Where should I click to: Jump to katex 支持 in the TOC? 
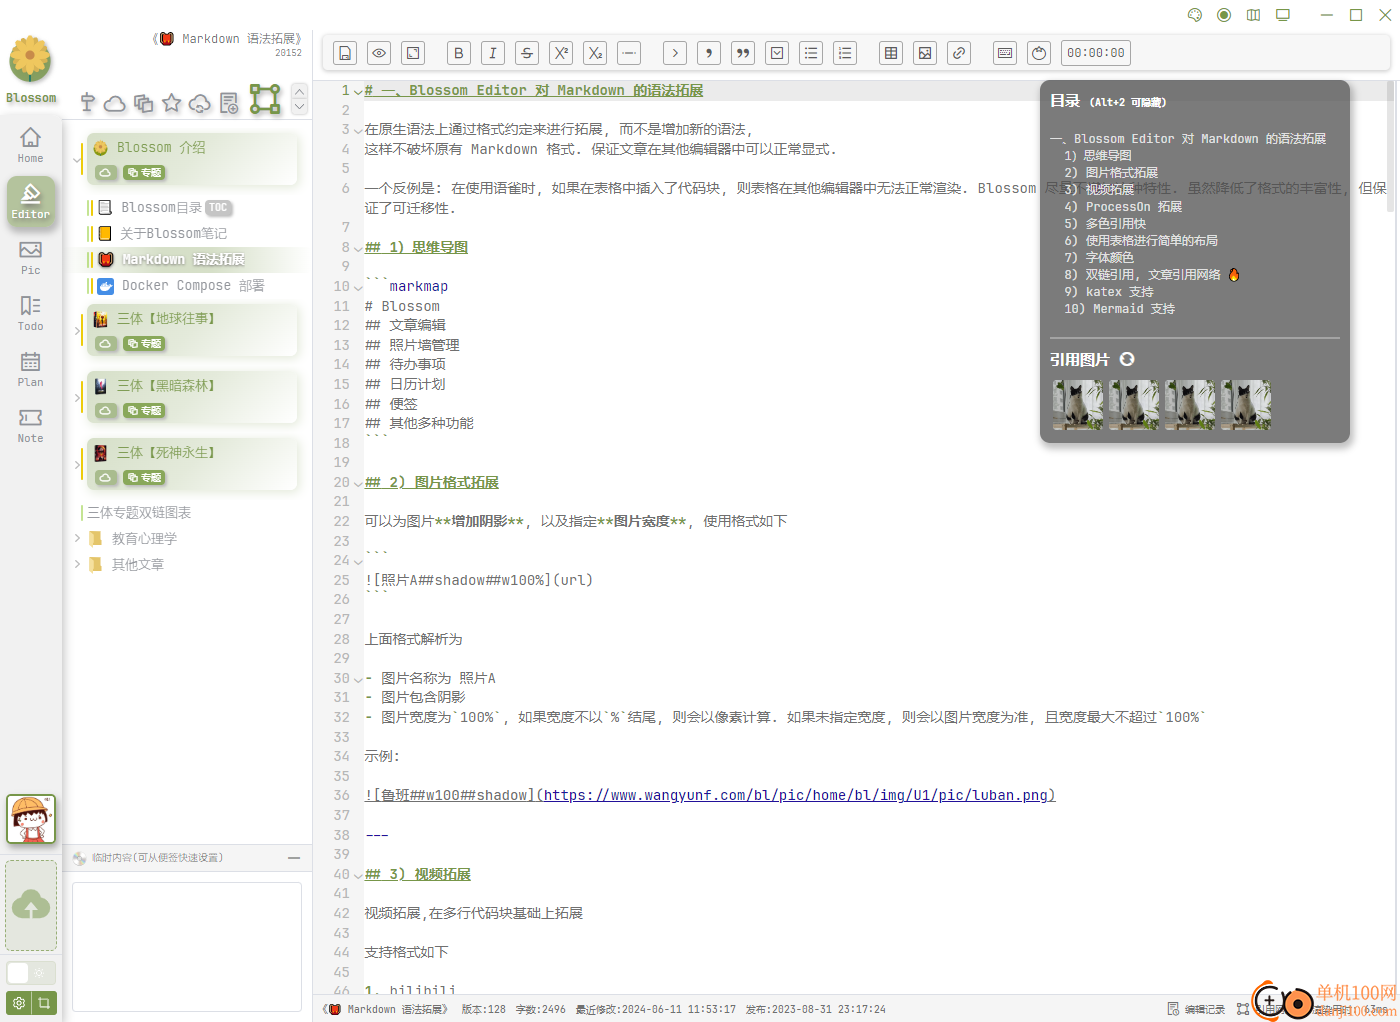coord(1108,292)
